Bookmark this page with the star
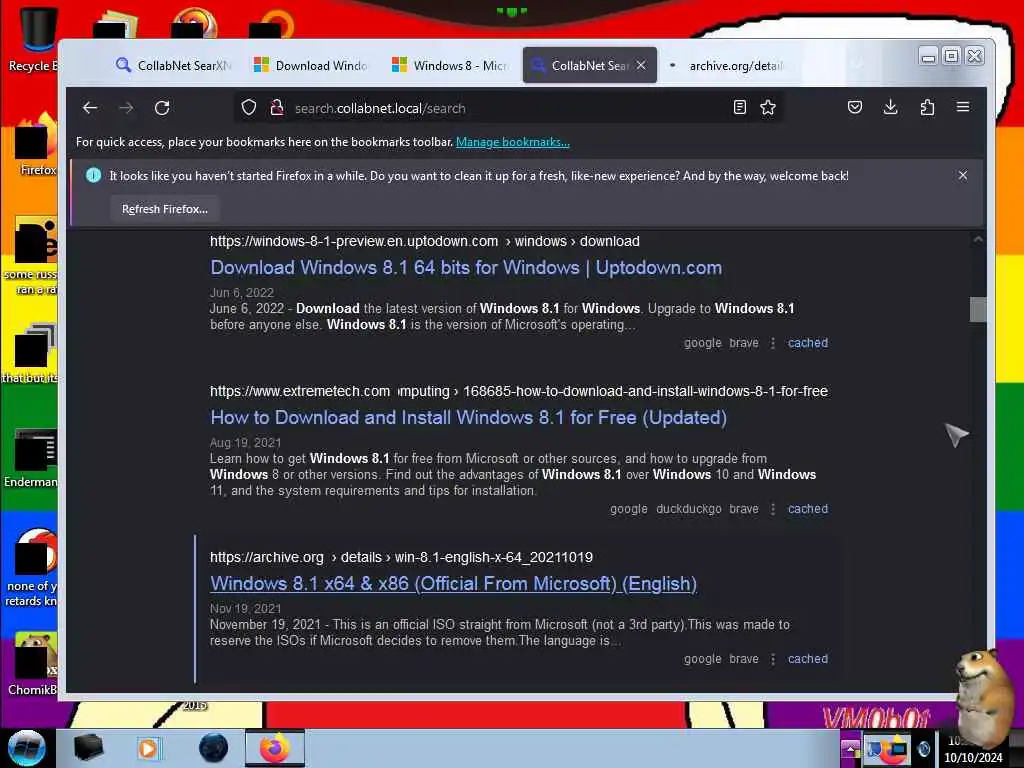Screen dimensions: 1024x768 pos(768,108)
